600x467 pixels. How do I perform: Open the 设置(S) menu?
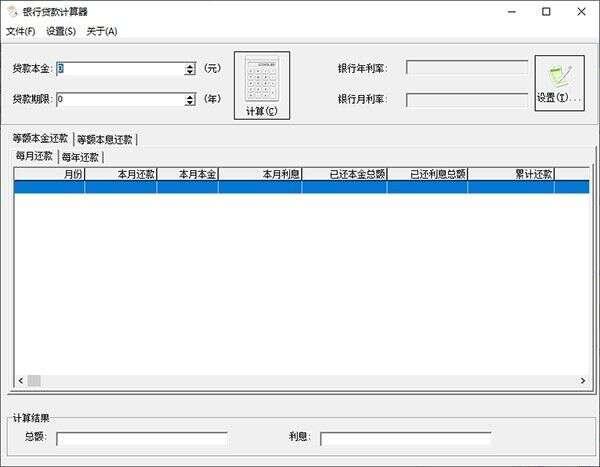click(x=61, y=31)
